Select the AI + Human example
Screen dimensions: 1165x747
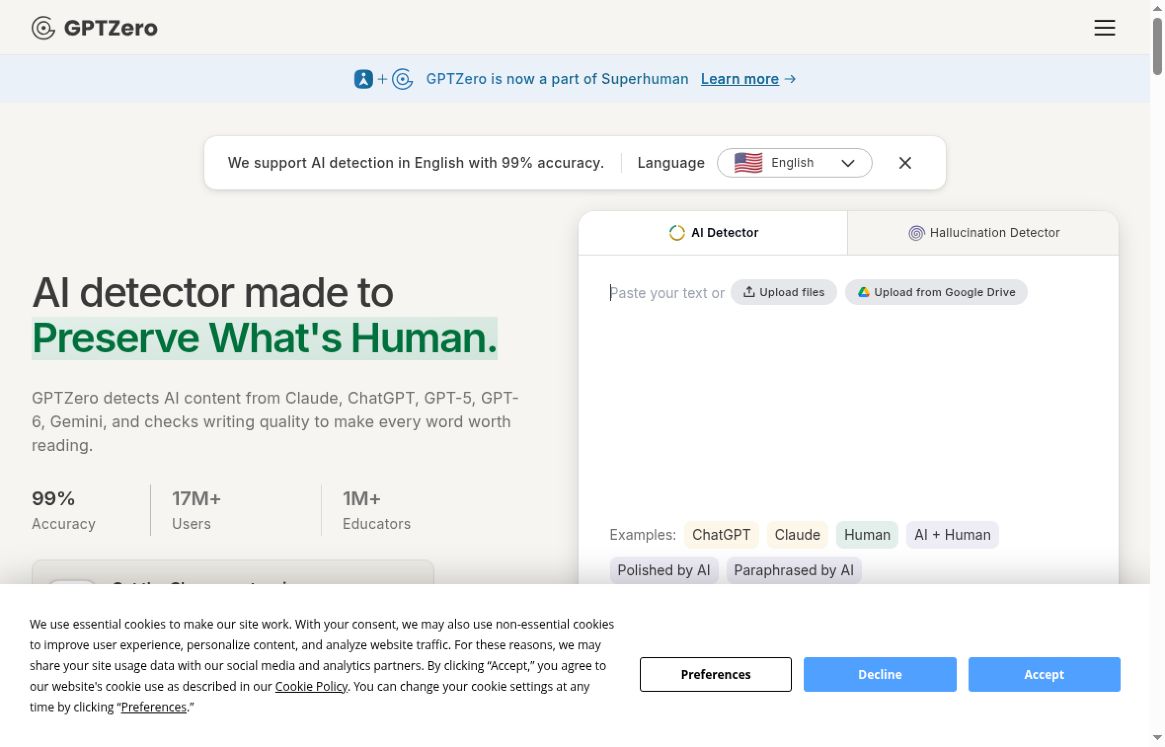coord(952,535)
